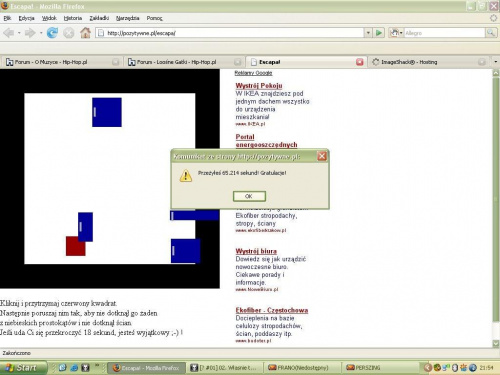The image size is (500, 375).
Task: Click the Firefox reload page icon
Action: 52,33
